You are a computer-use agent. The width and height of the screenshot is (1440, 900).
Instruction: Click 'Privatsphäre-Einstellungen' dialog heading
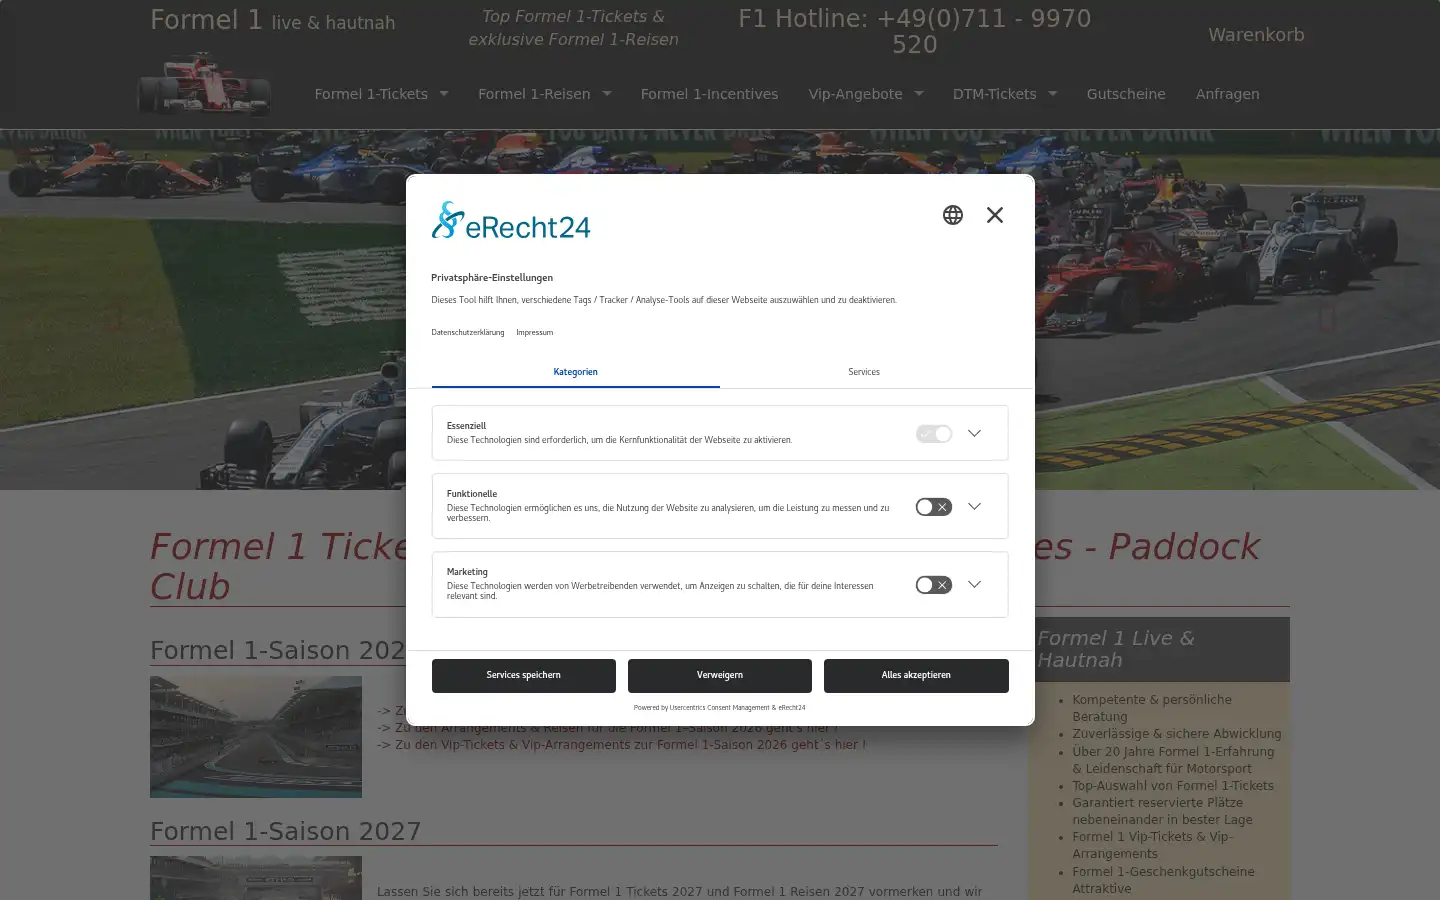click(x=492, y=278)
